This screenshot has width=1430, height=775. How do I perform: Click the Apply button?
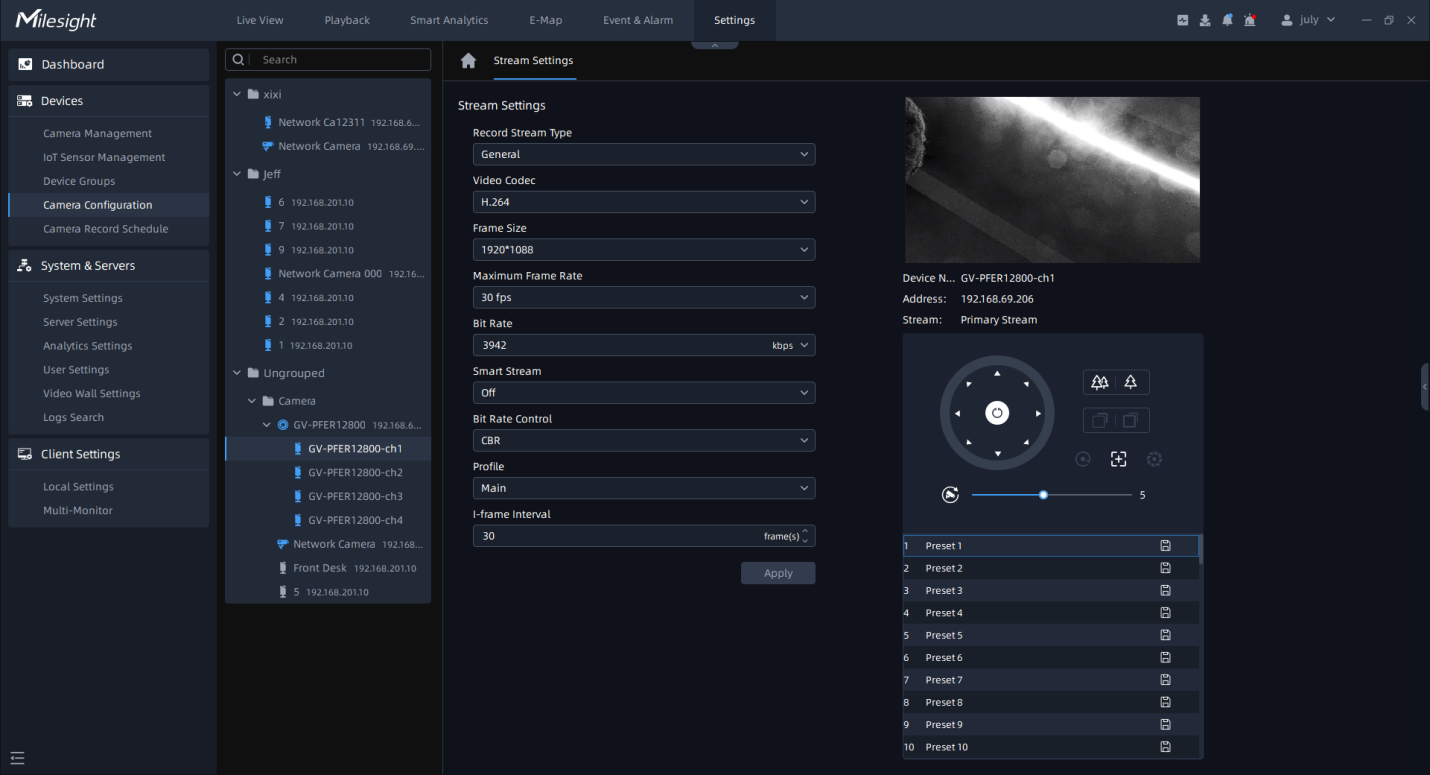click(777, 573)
